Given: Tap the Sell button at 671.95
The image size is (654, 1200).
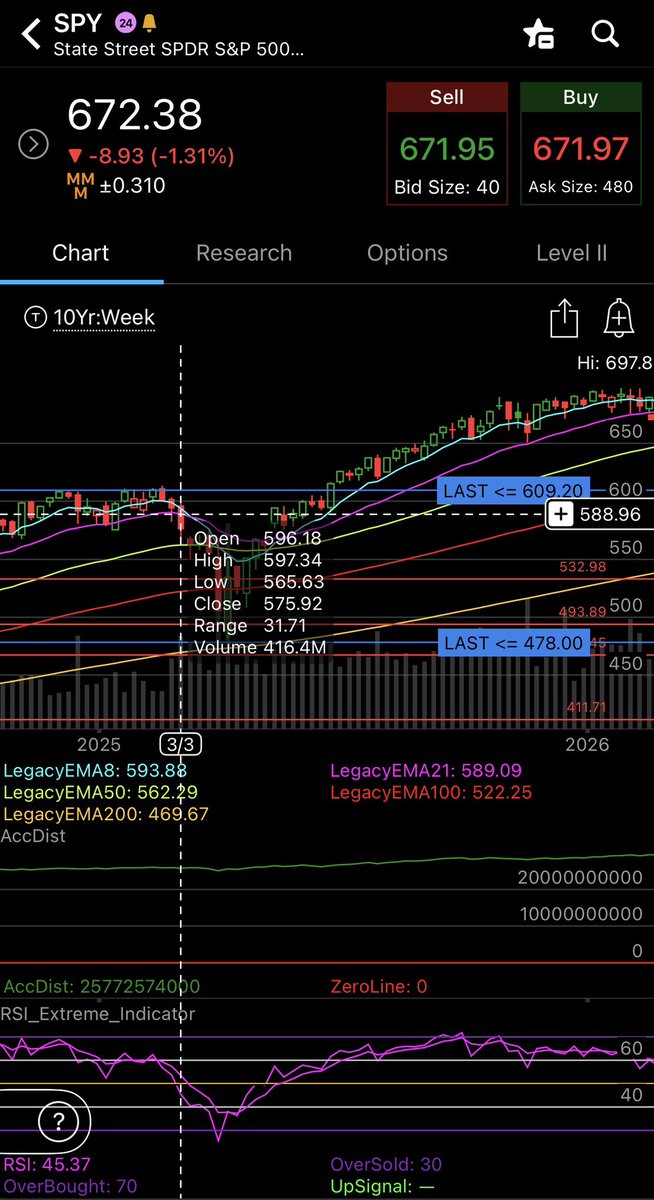Looking at the screenshot, I should coord(446,144).
